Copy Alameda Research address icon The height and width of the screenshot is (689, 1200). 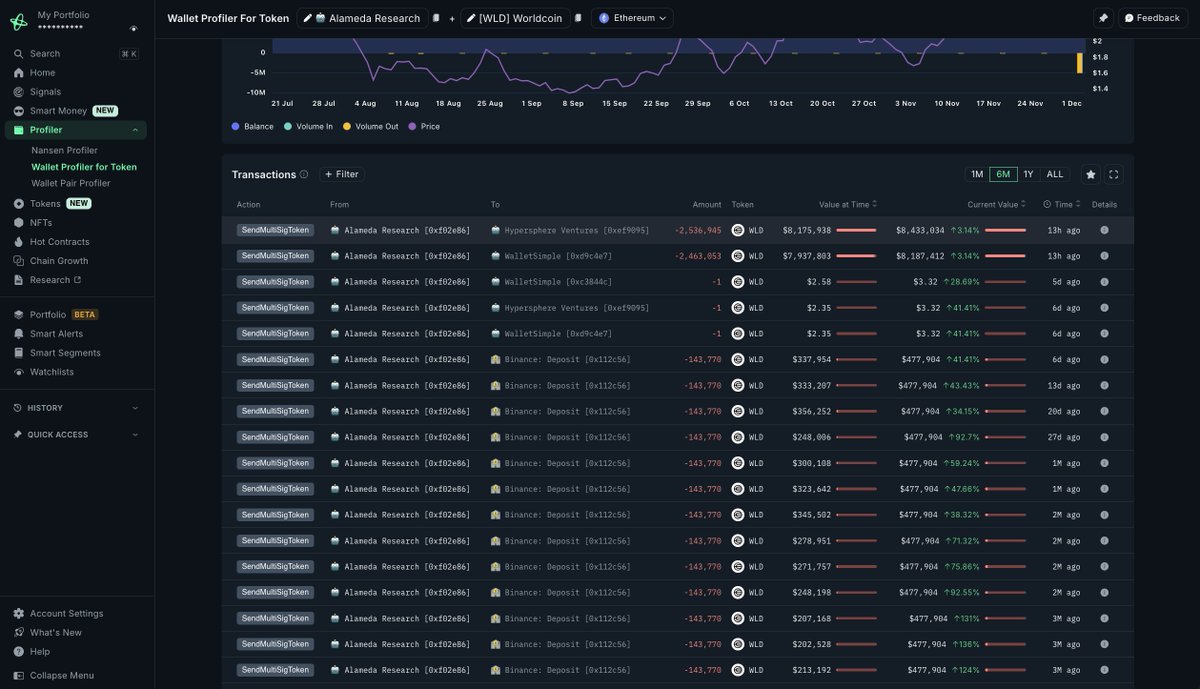click(436, 18)
